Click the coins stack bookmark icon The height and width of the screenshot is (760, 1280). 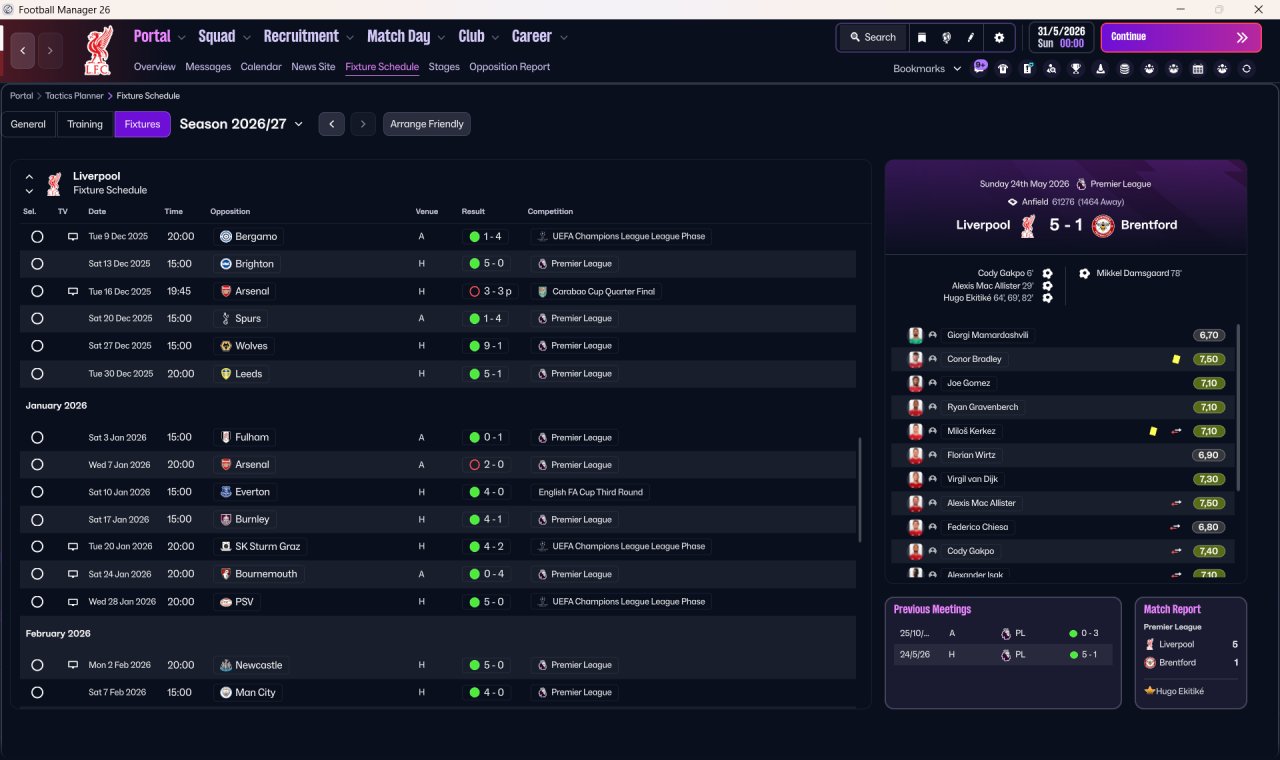(x=1124, y=69)
